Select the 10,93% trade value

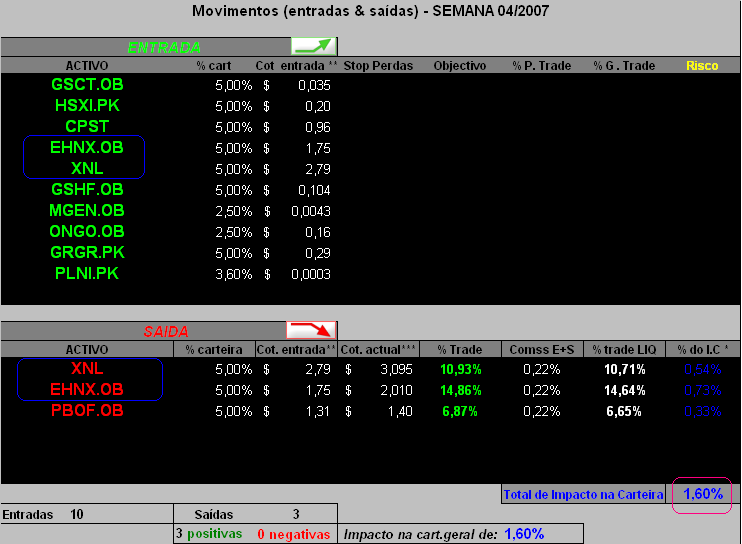click(x=461, y=369)
